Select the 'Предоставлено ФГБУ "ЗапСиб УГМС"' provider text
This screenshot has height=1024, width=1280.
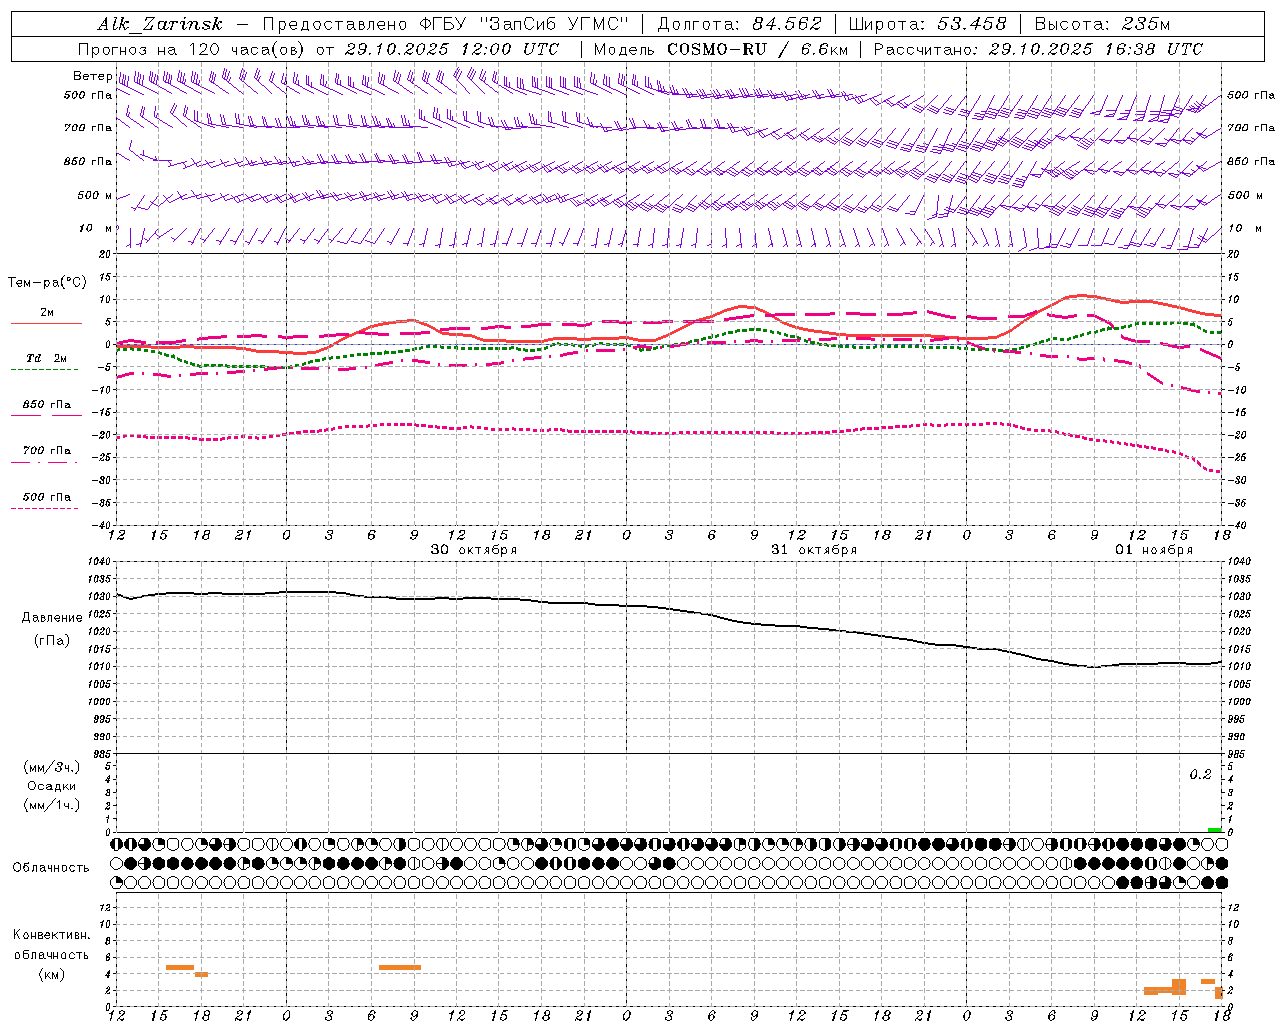[x=446, y=24]
